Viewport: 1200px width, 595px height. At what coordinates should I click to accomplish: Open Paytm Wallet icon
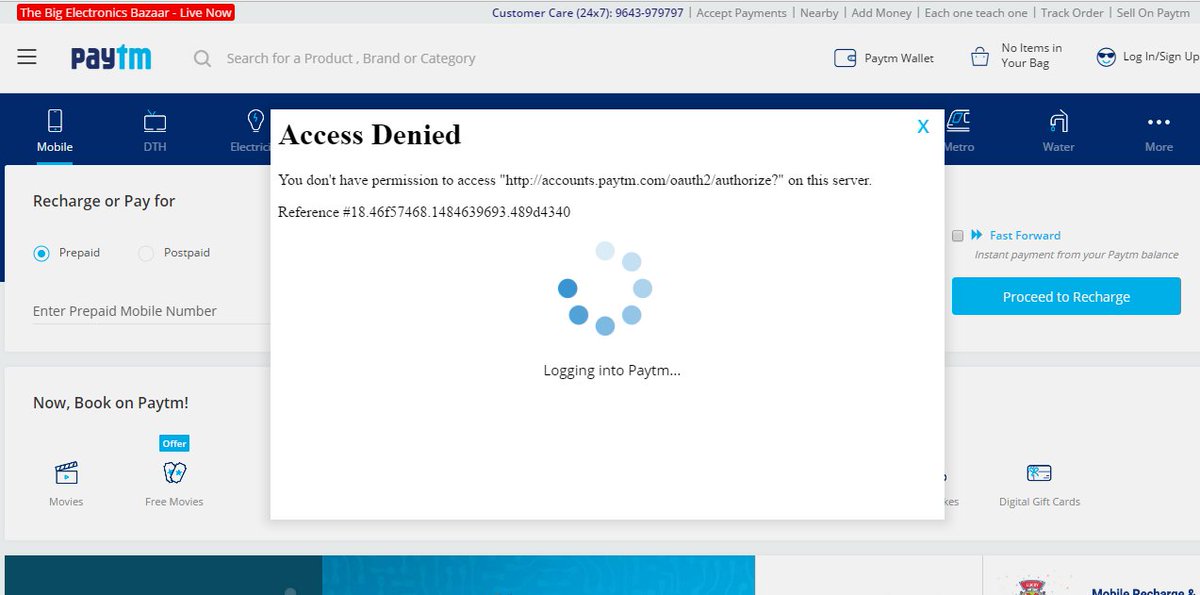coord(845,58)
